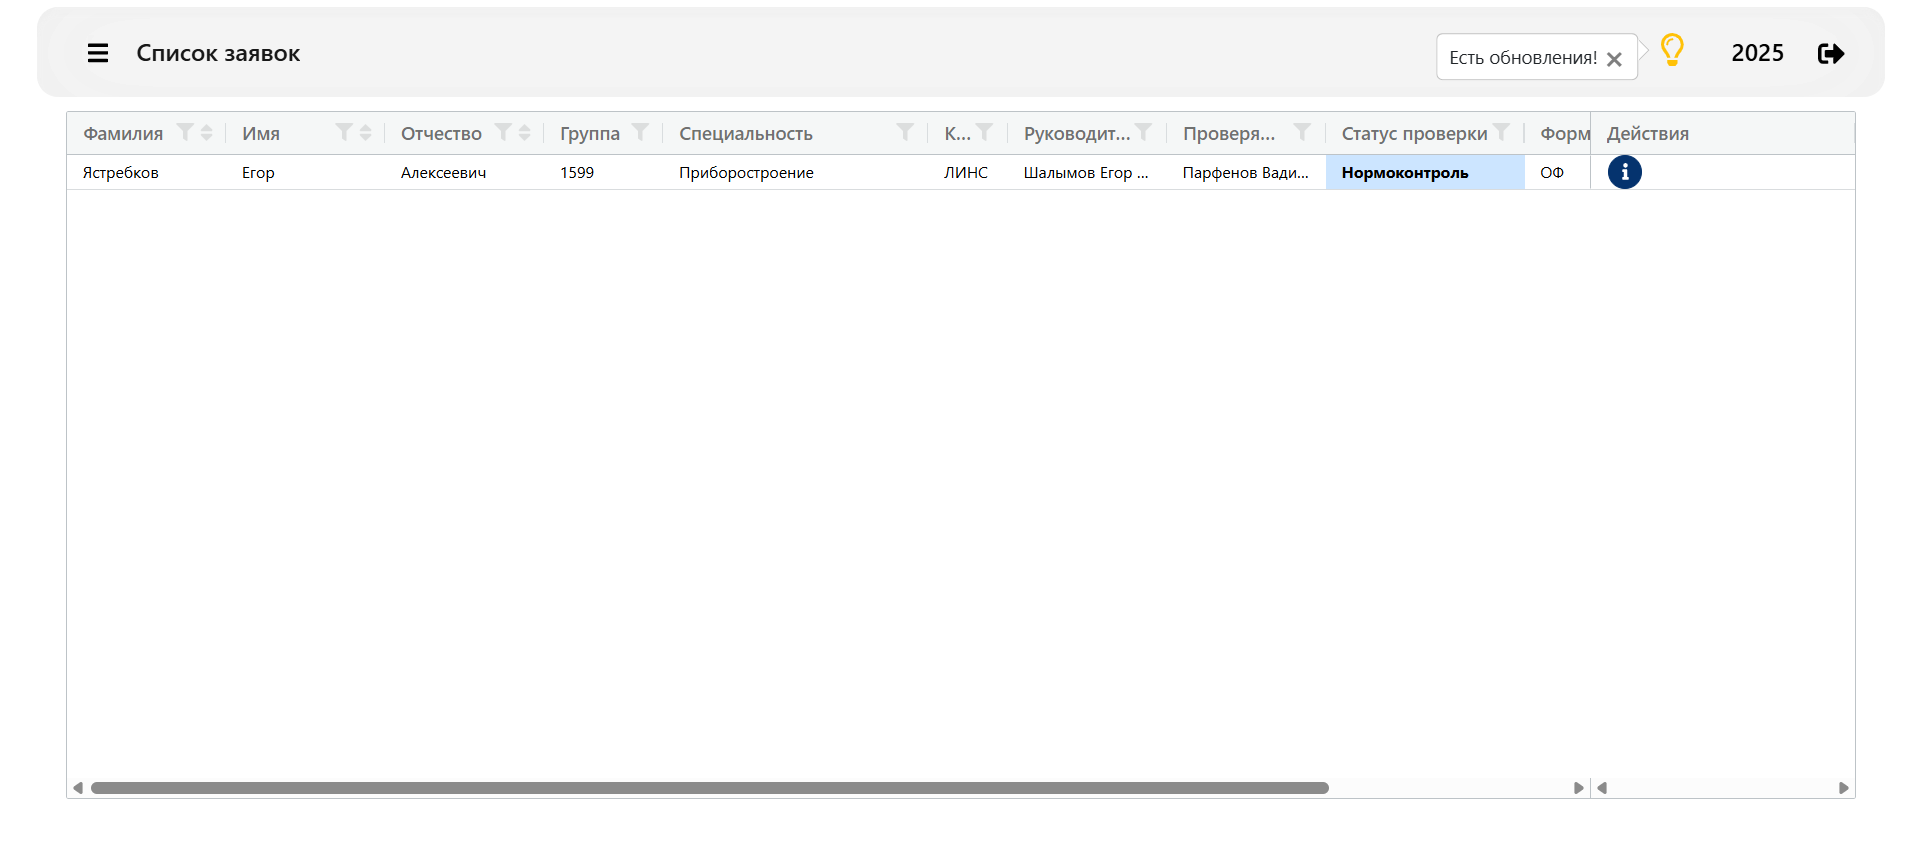
Task: Open filter for Группа column
Action: [x=641, y=132]
